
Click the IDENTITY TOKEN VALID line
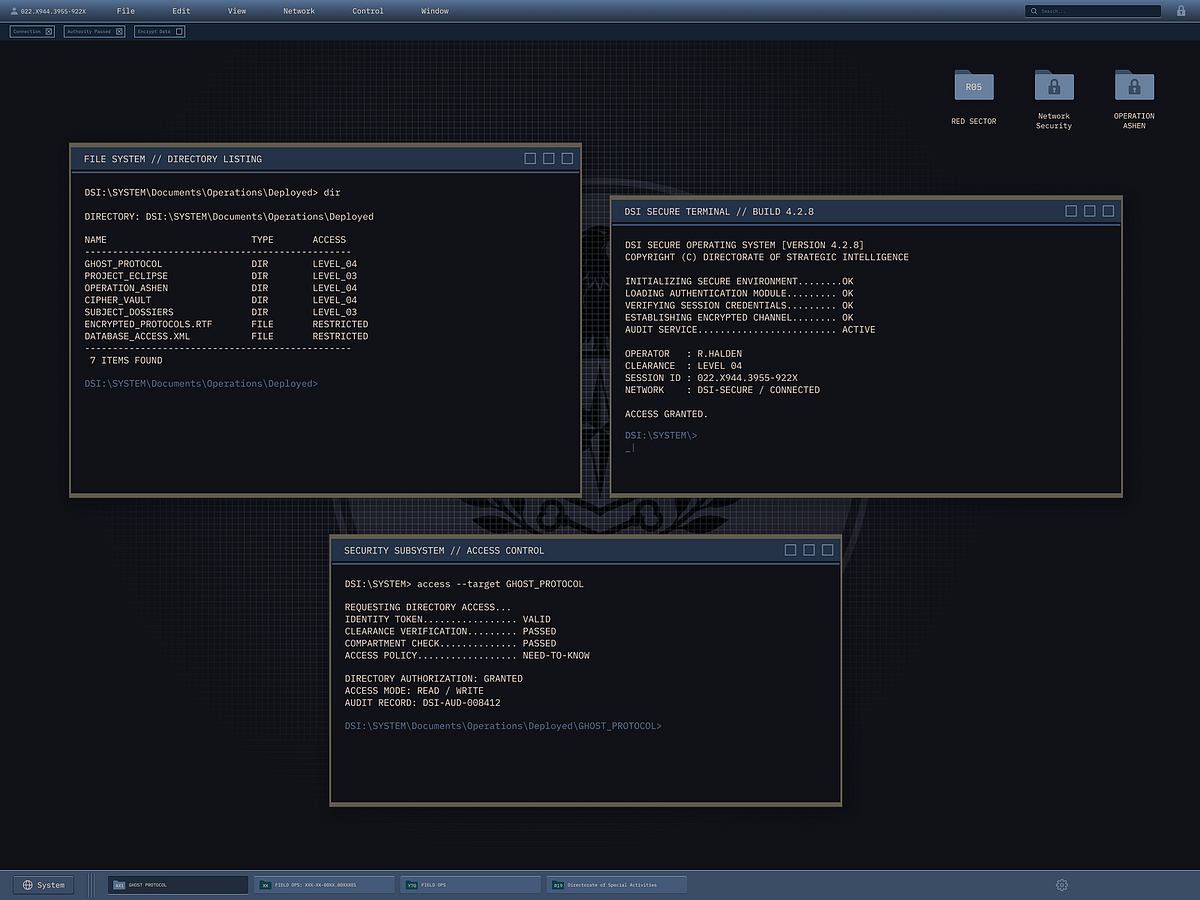click(x=447, y=620)
